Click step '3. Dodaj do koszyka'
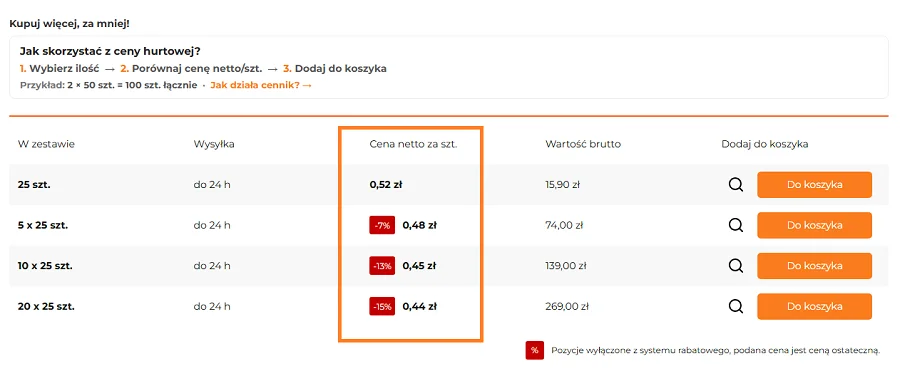 click(335, 69)
